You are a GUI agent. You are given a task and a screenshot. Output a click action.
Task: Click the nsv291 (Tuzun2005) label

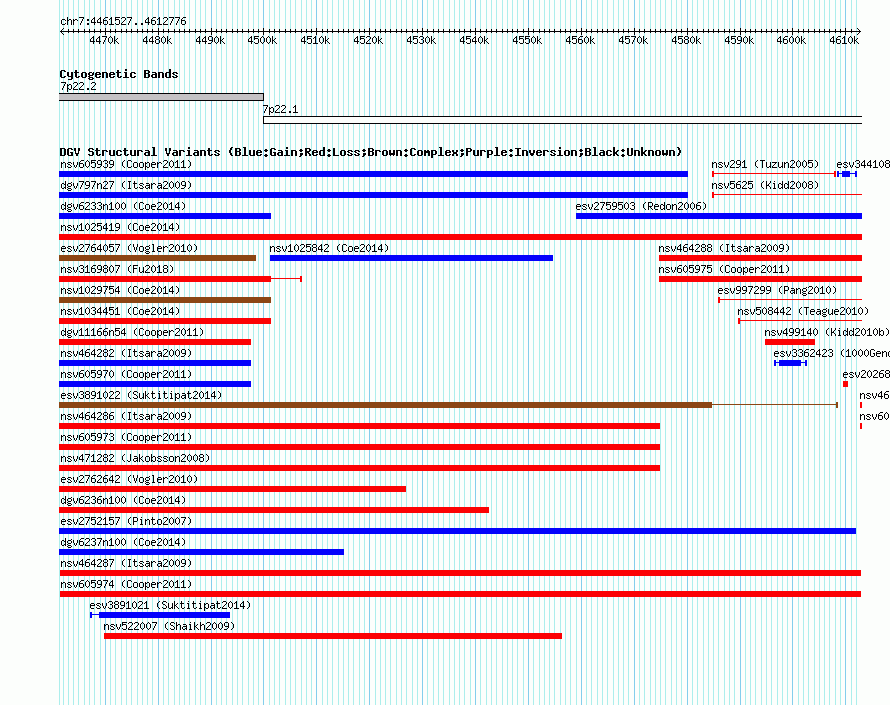pyautogui.click(x=765, y=165)
